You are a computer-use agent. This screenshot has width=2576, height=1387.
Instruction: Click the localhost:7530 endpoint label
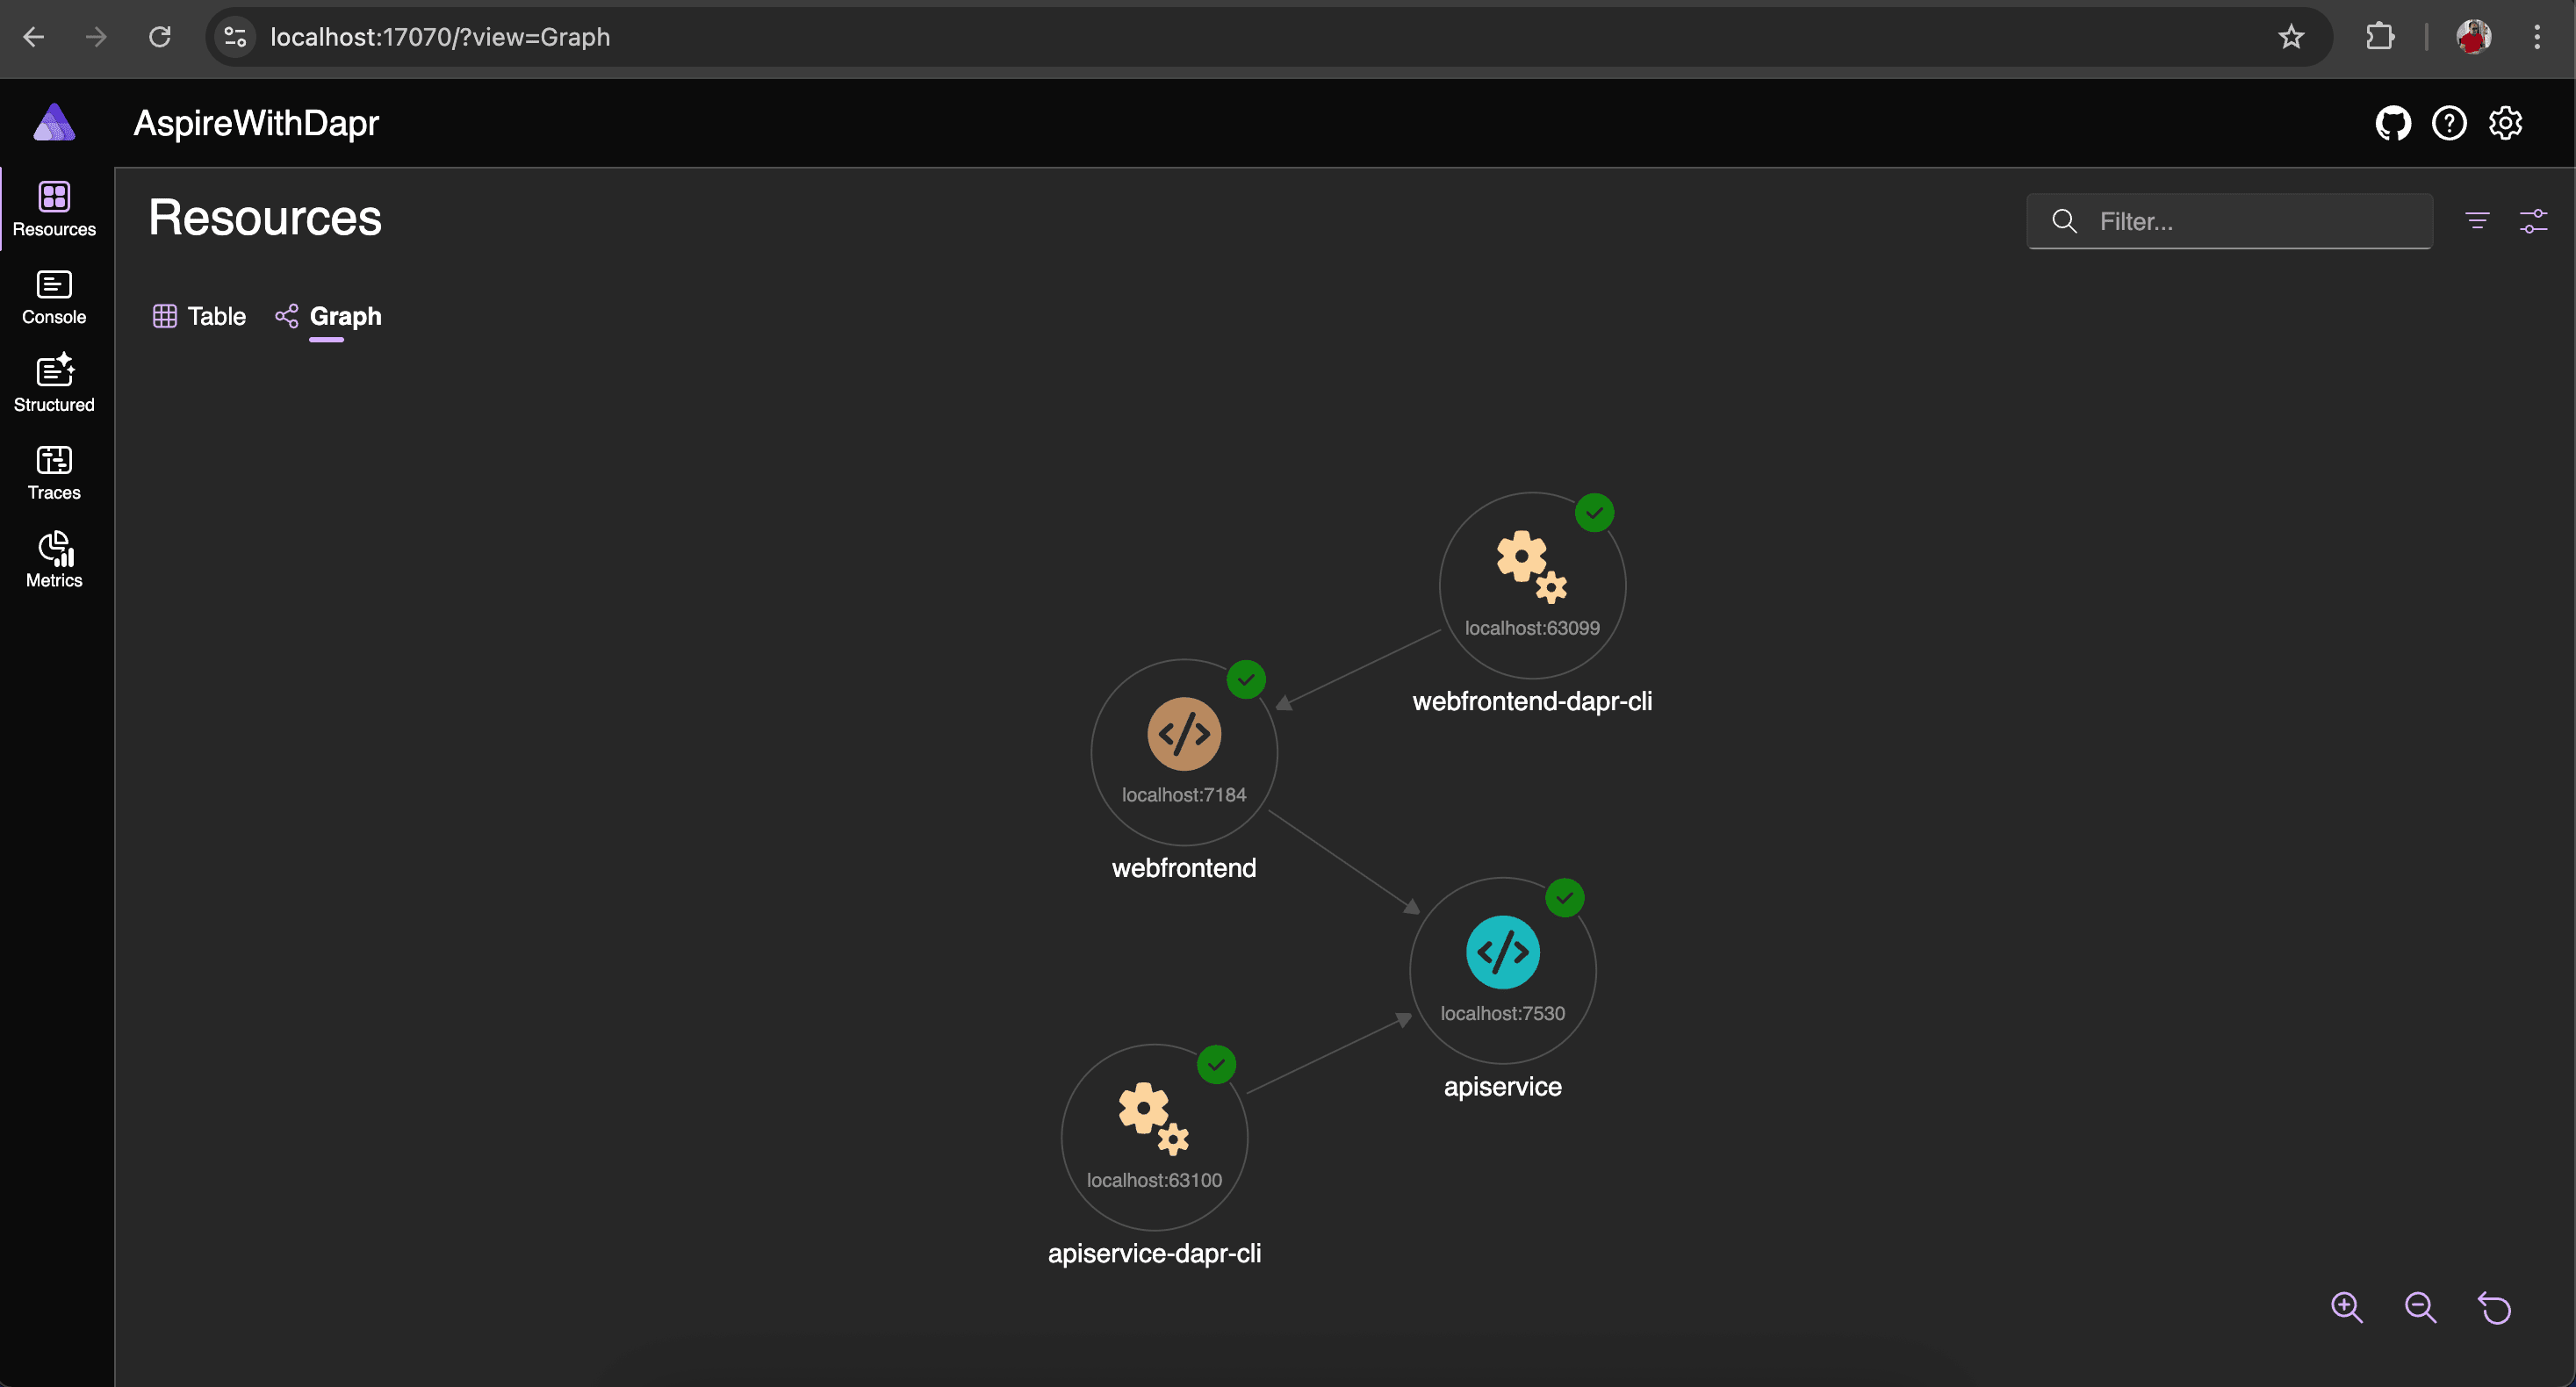coord(1502,1013)
